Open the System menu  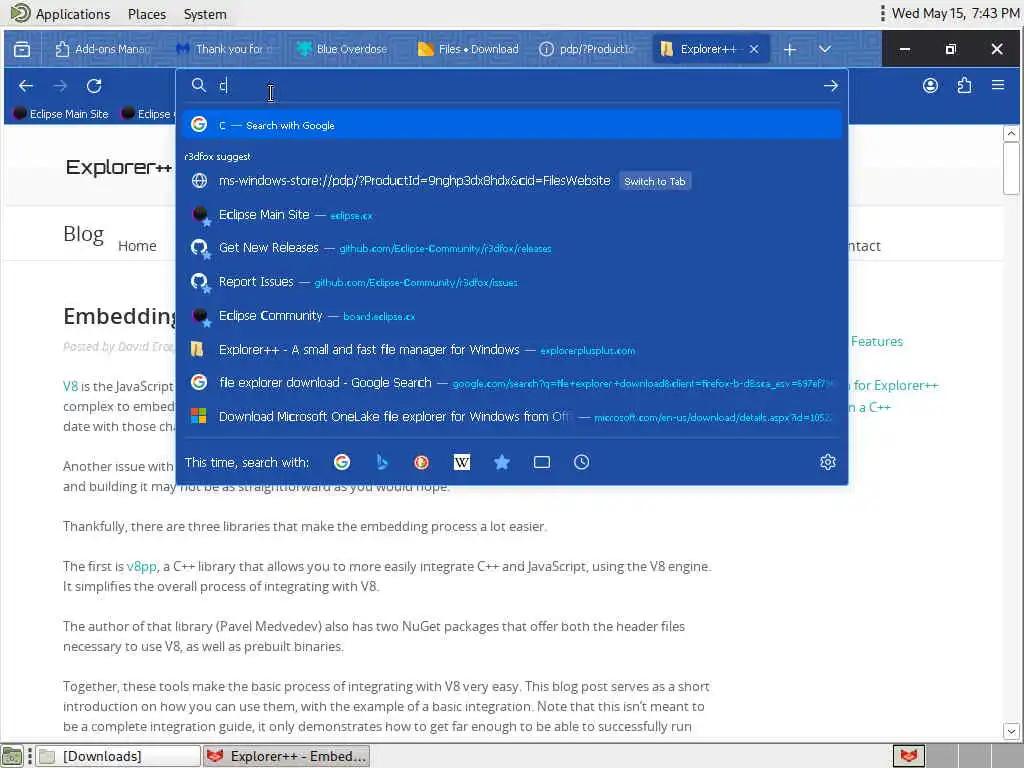205,14
